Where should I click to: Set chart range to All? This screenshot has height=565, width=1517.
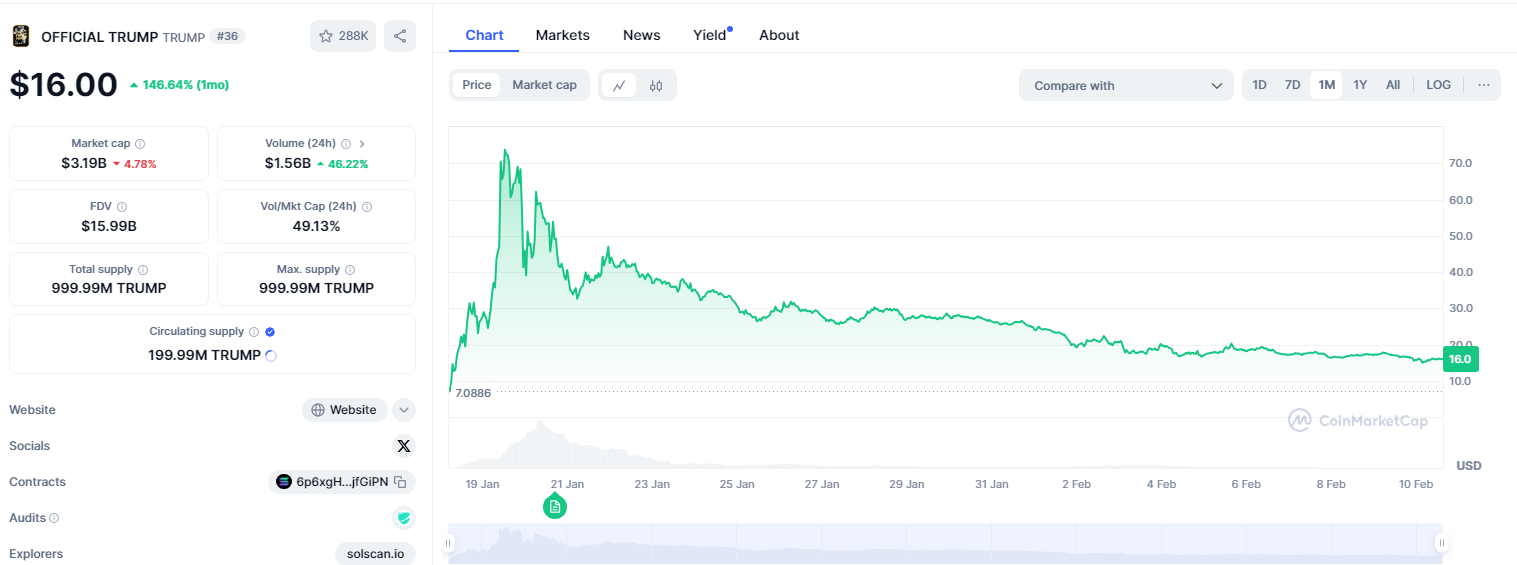tap(1393, 85)
